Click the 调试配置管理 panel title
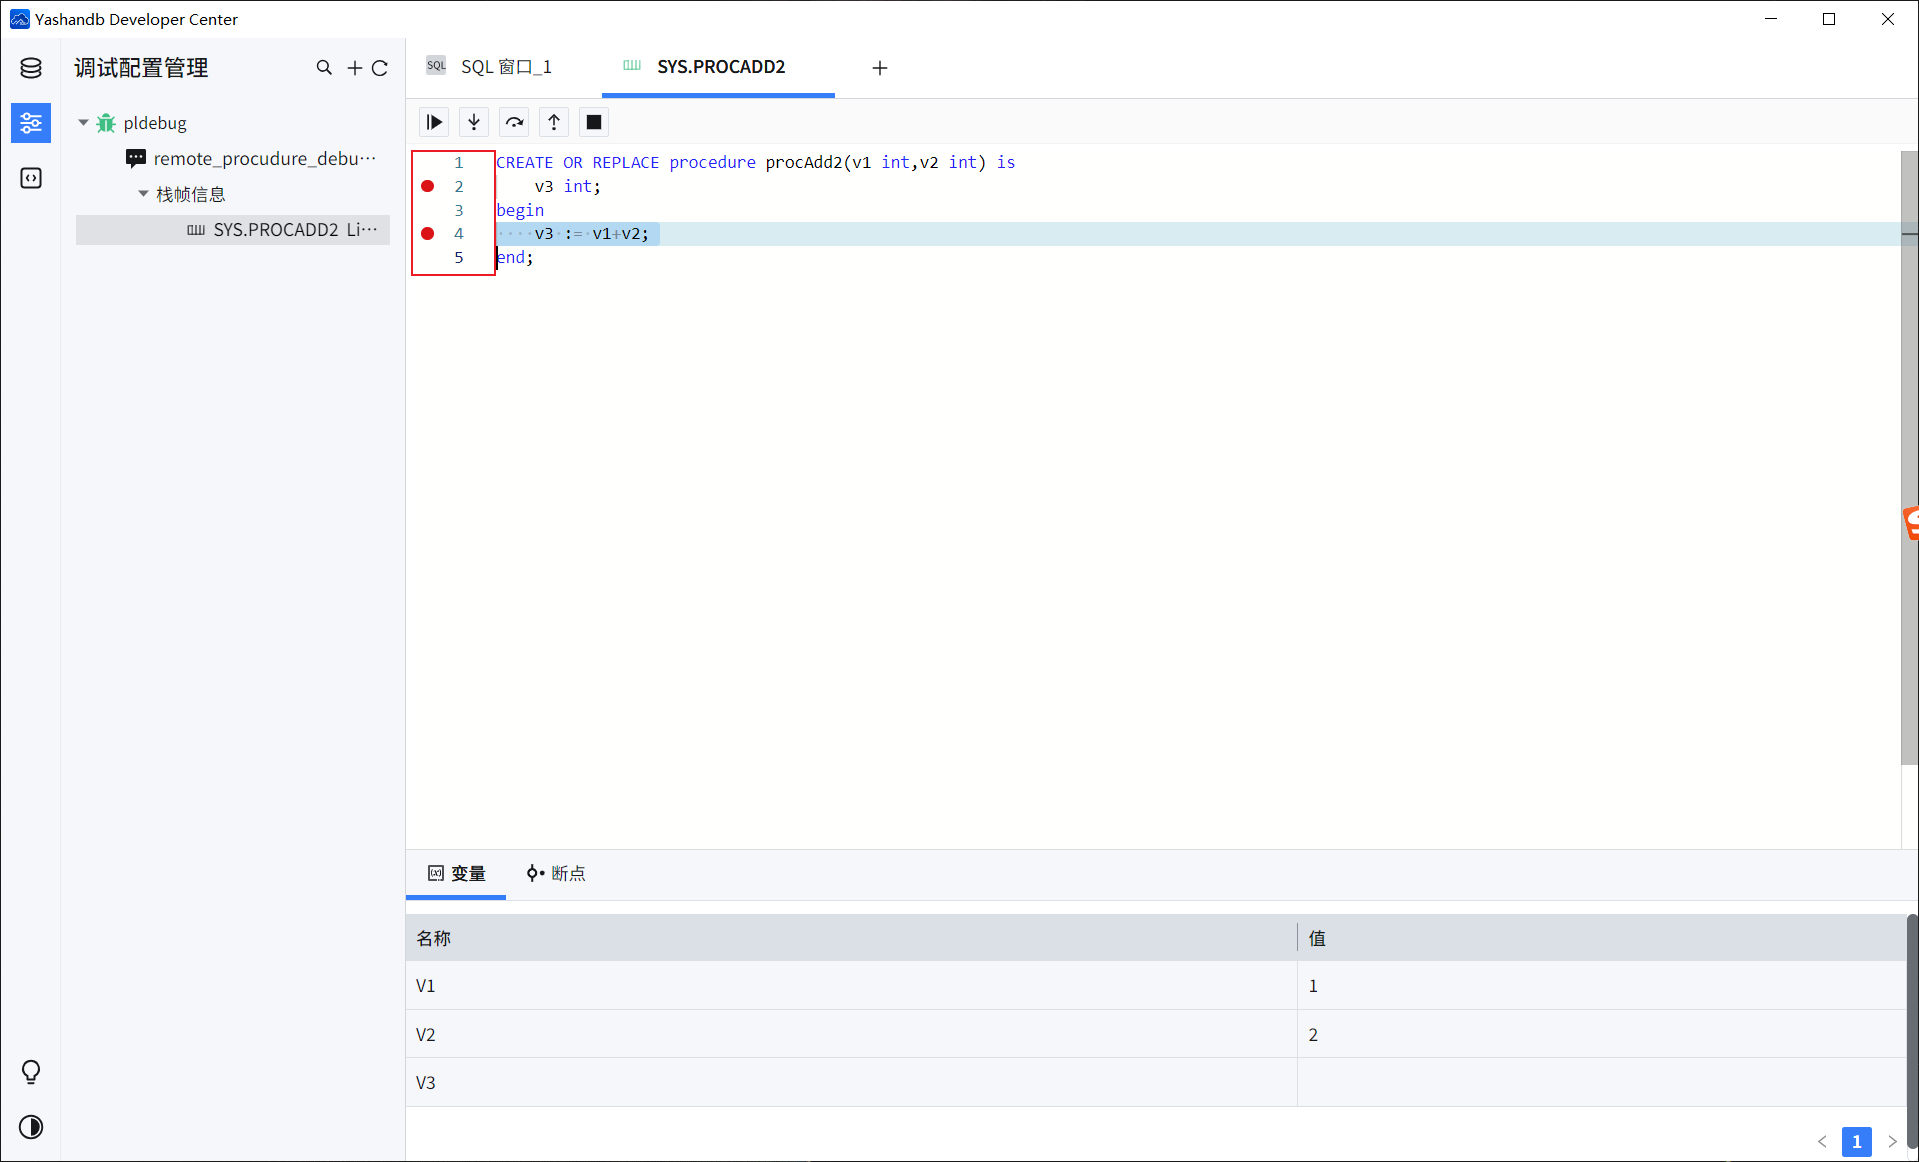1919x1162 pixels. (141, 68)
